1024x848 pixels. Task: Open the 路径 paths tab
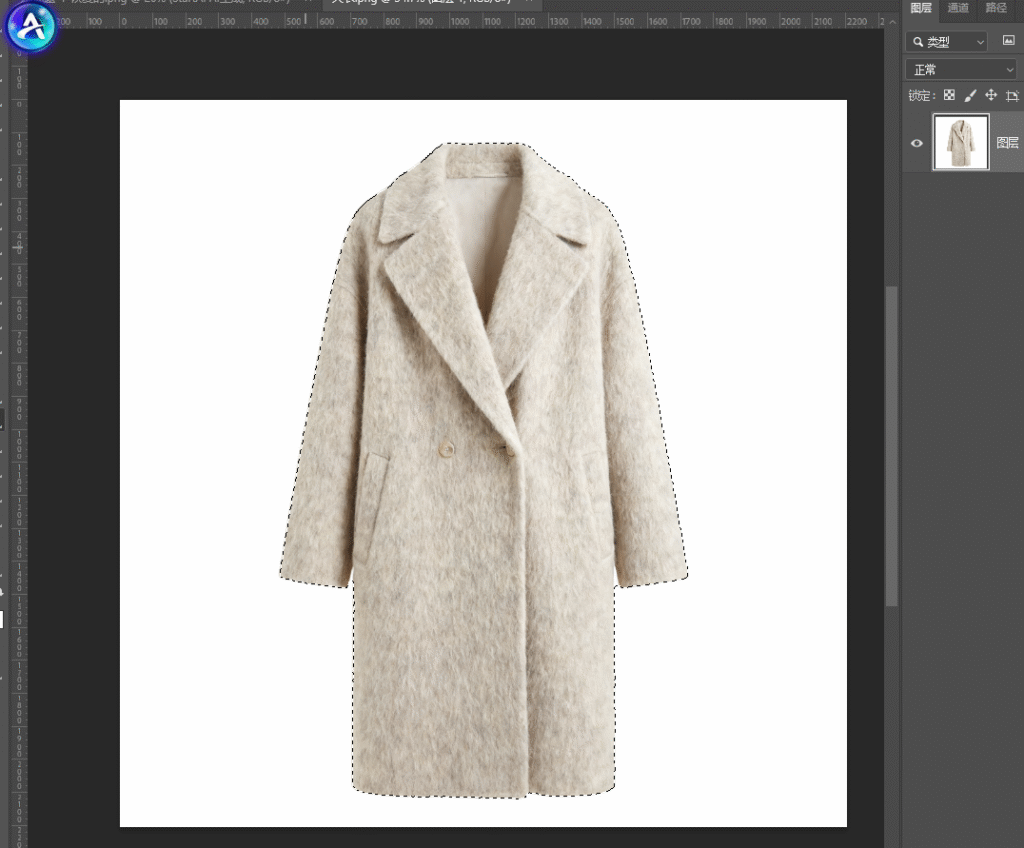tap(996, 8)
